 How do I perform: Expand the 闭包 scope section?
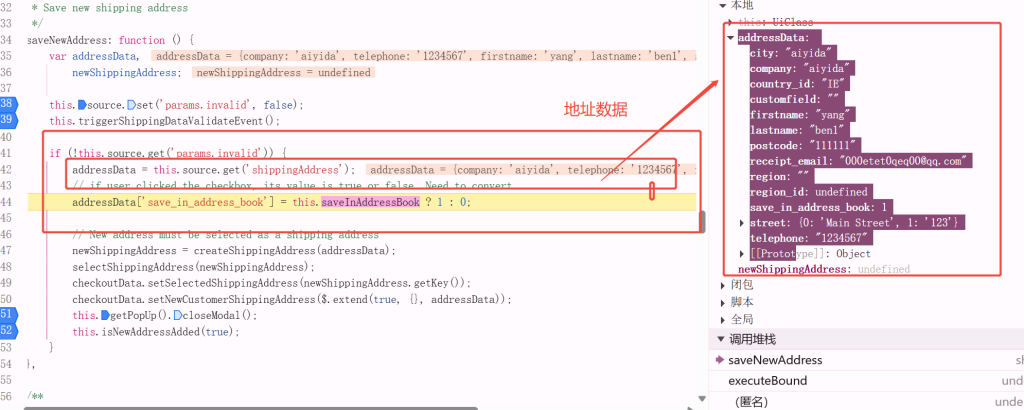pos(723,285)
